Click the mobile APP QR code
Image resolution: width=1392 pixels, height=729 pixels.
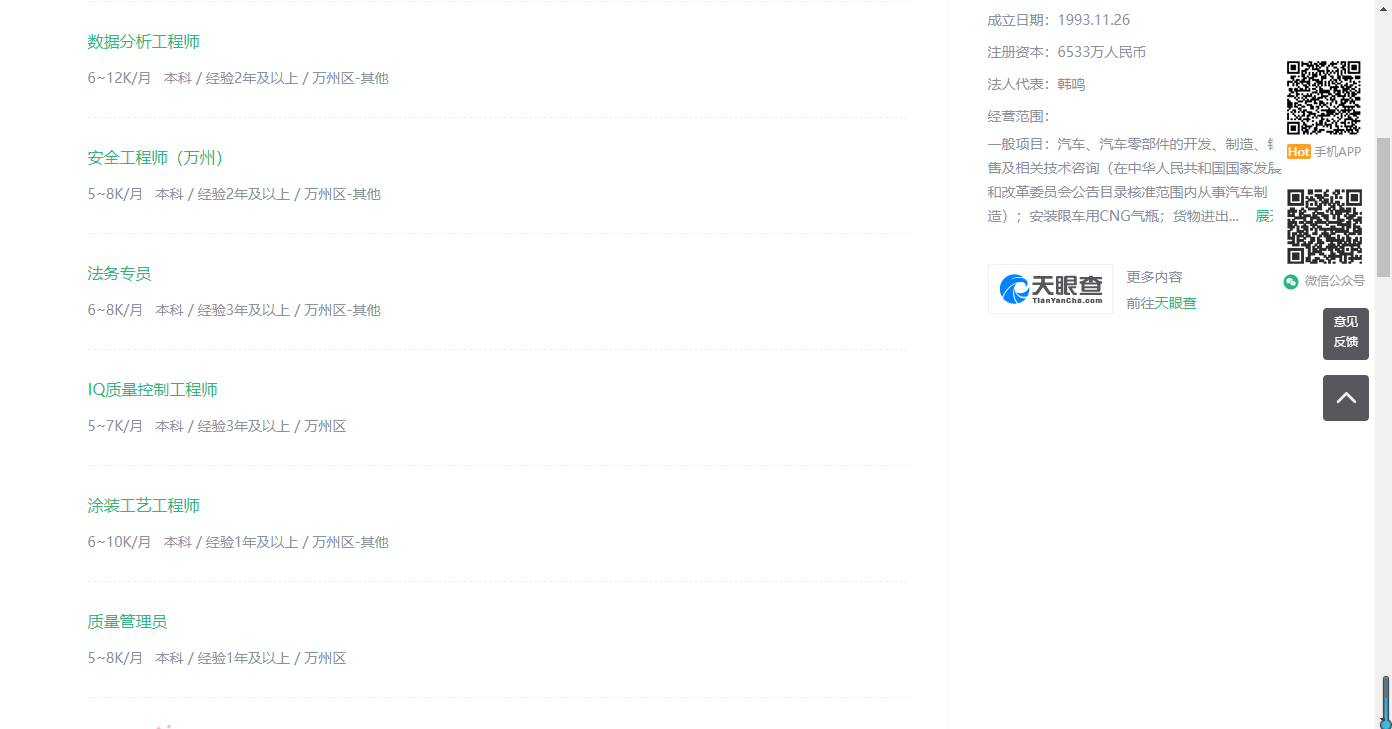[1323, 98]
